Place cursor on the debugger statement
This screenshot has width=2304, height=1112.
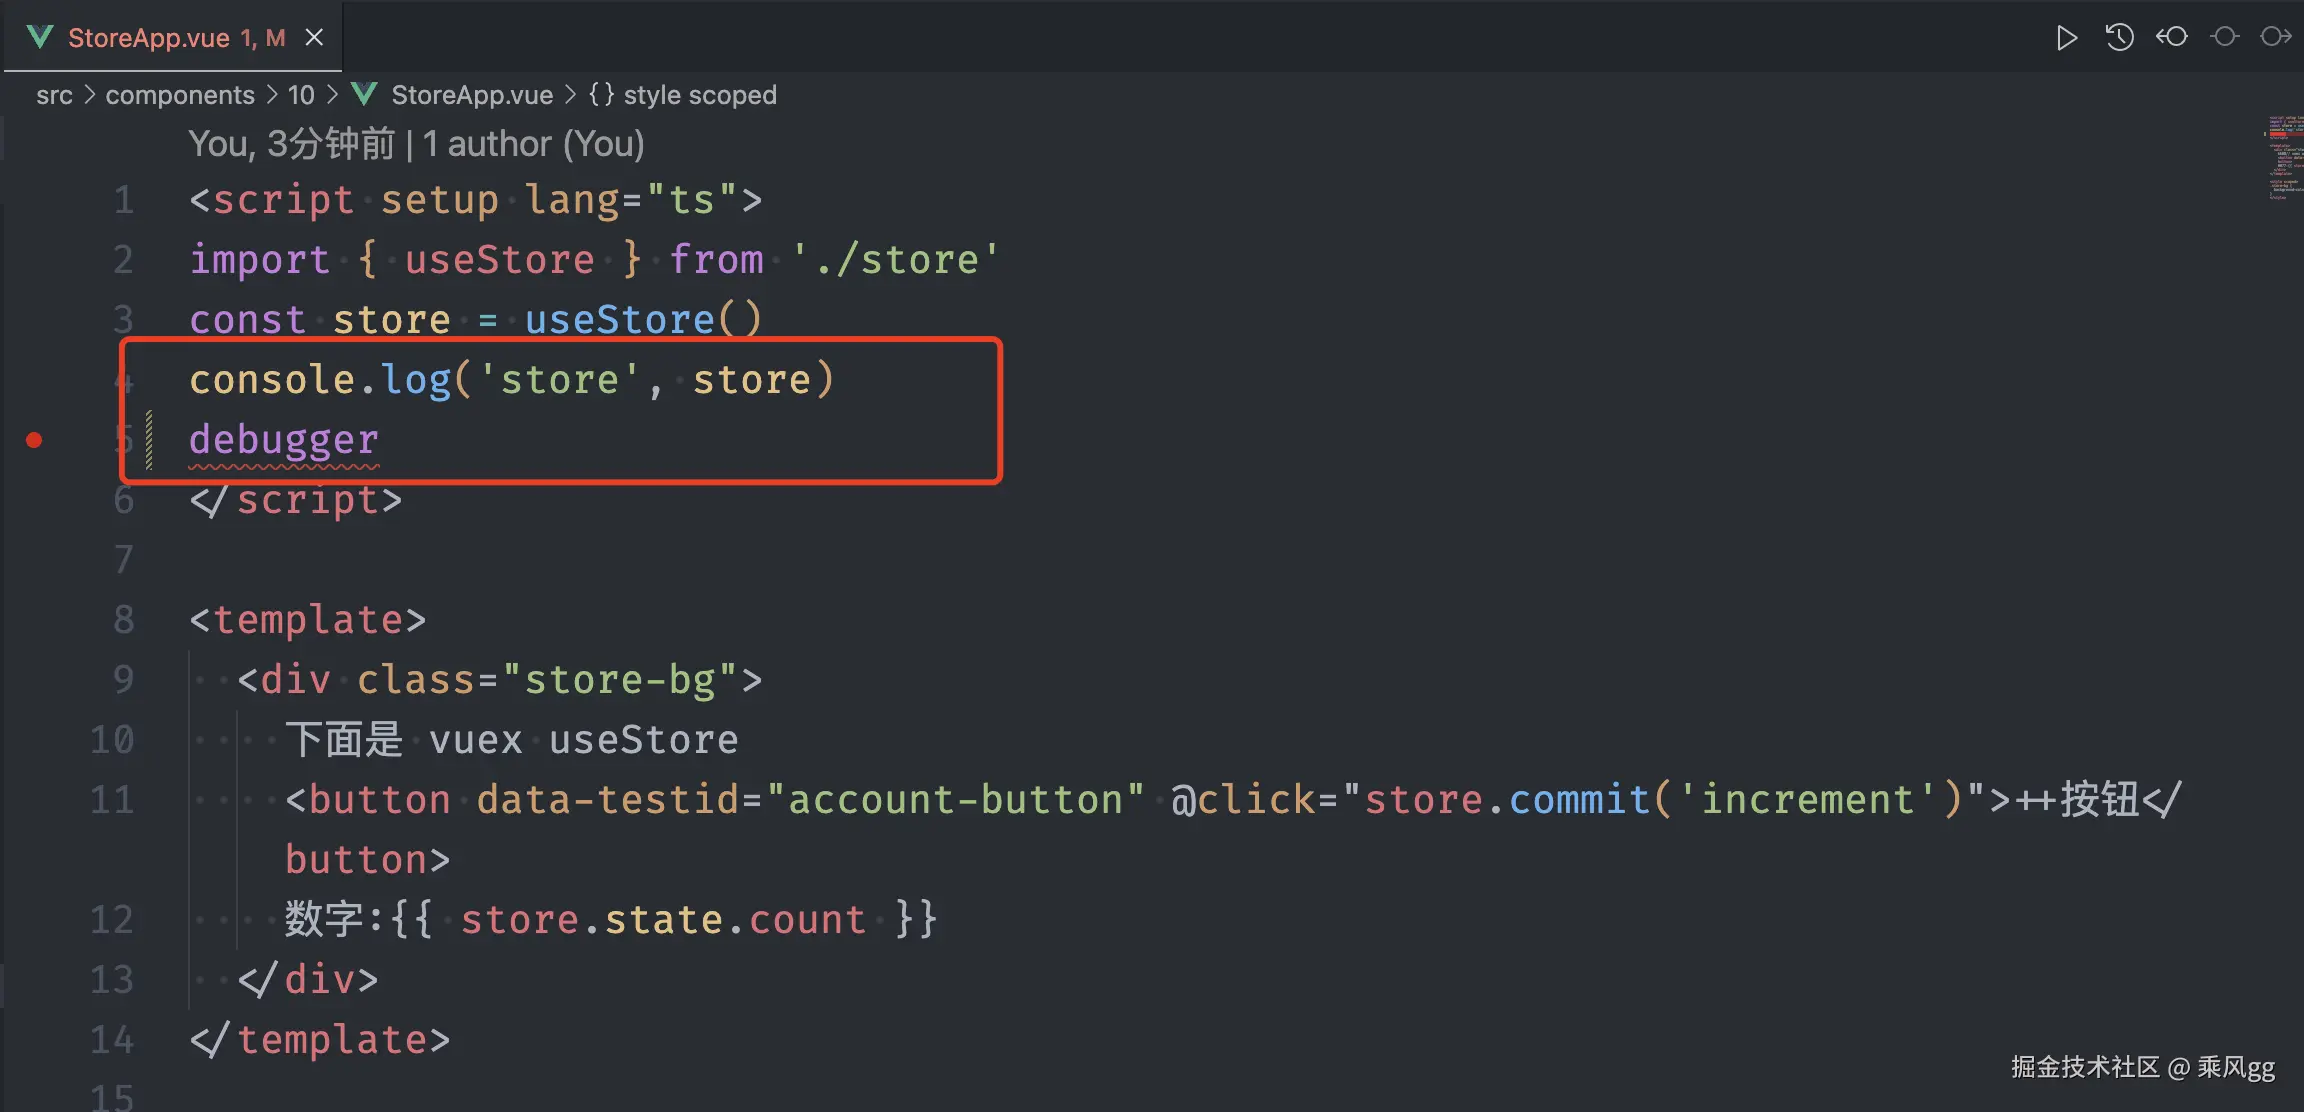[284, 440]
